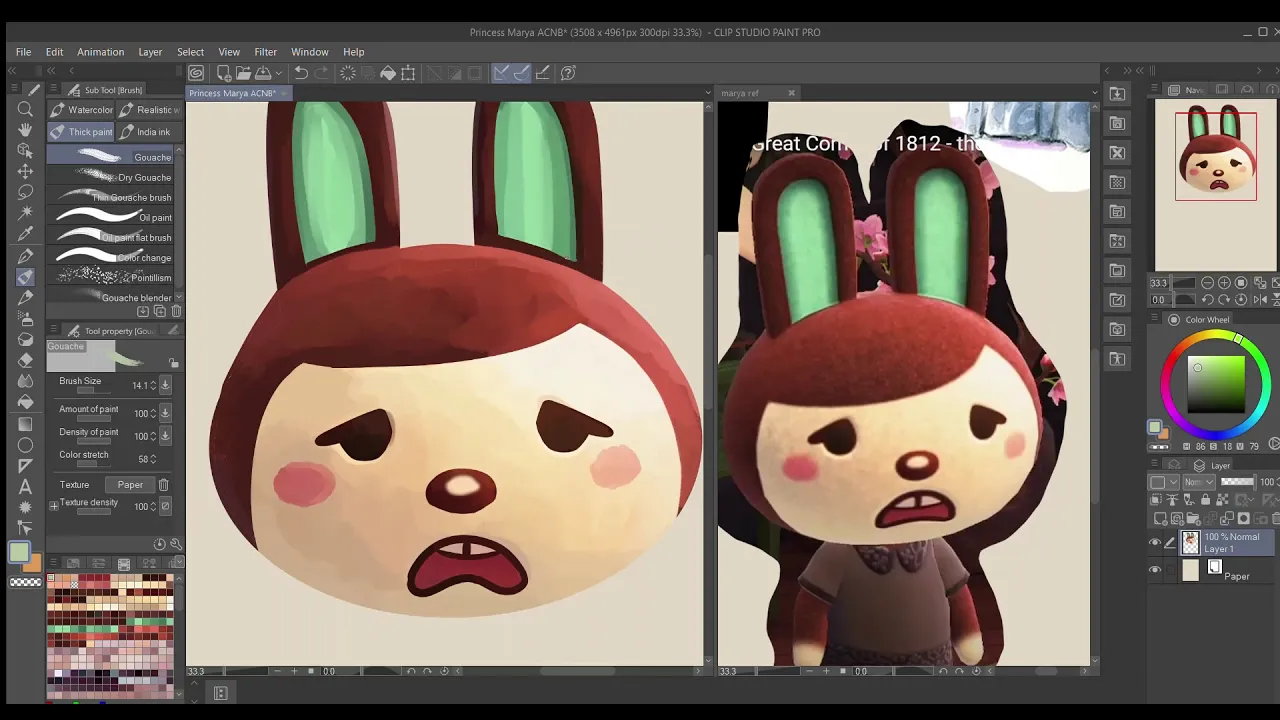
Task: Click the New raster layer icon
Action: 1161,519
